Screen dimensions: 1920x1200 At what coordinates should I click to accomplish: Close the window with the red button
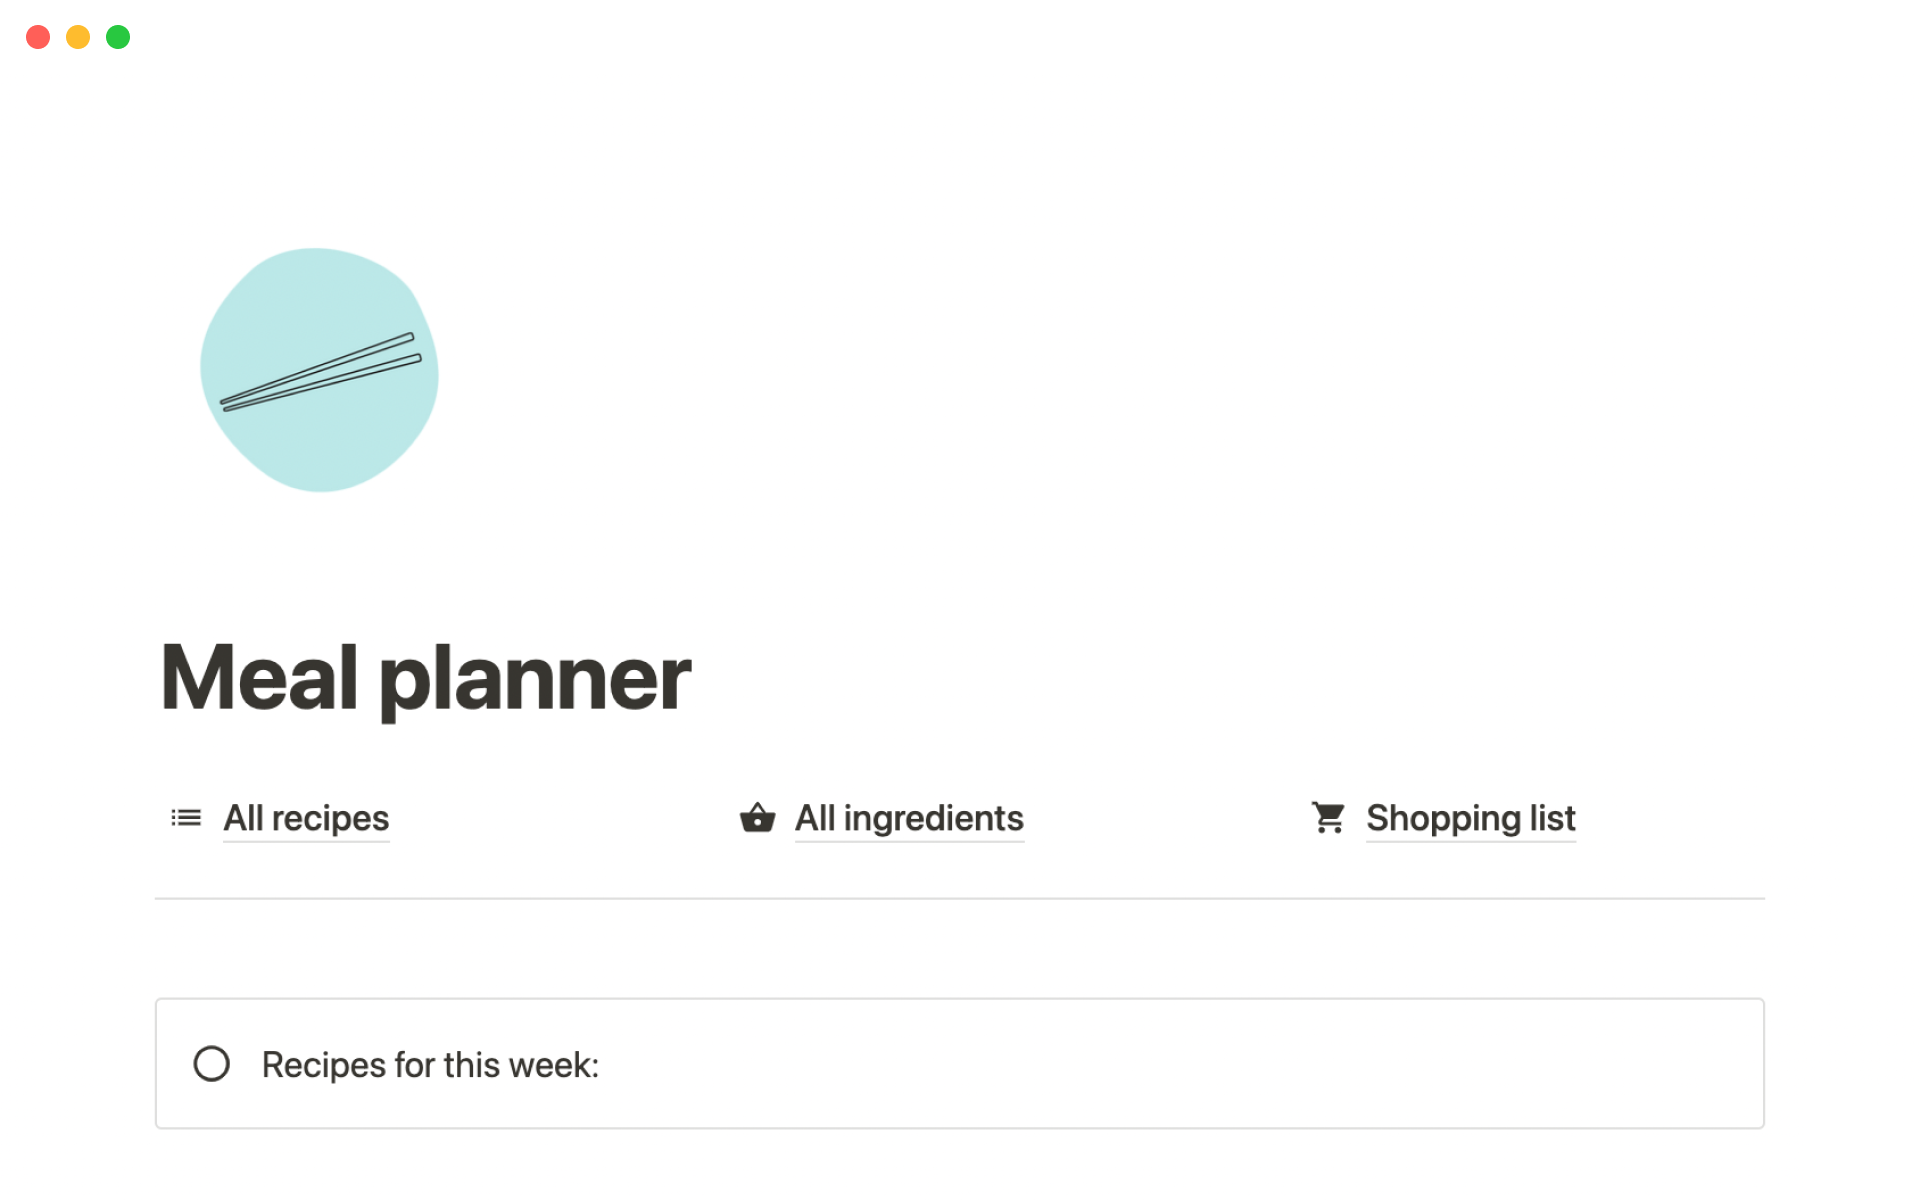[38, 37]
